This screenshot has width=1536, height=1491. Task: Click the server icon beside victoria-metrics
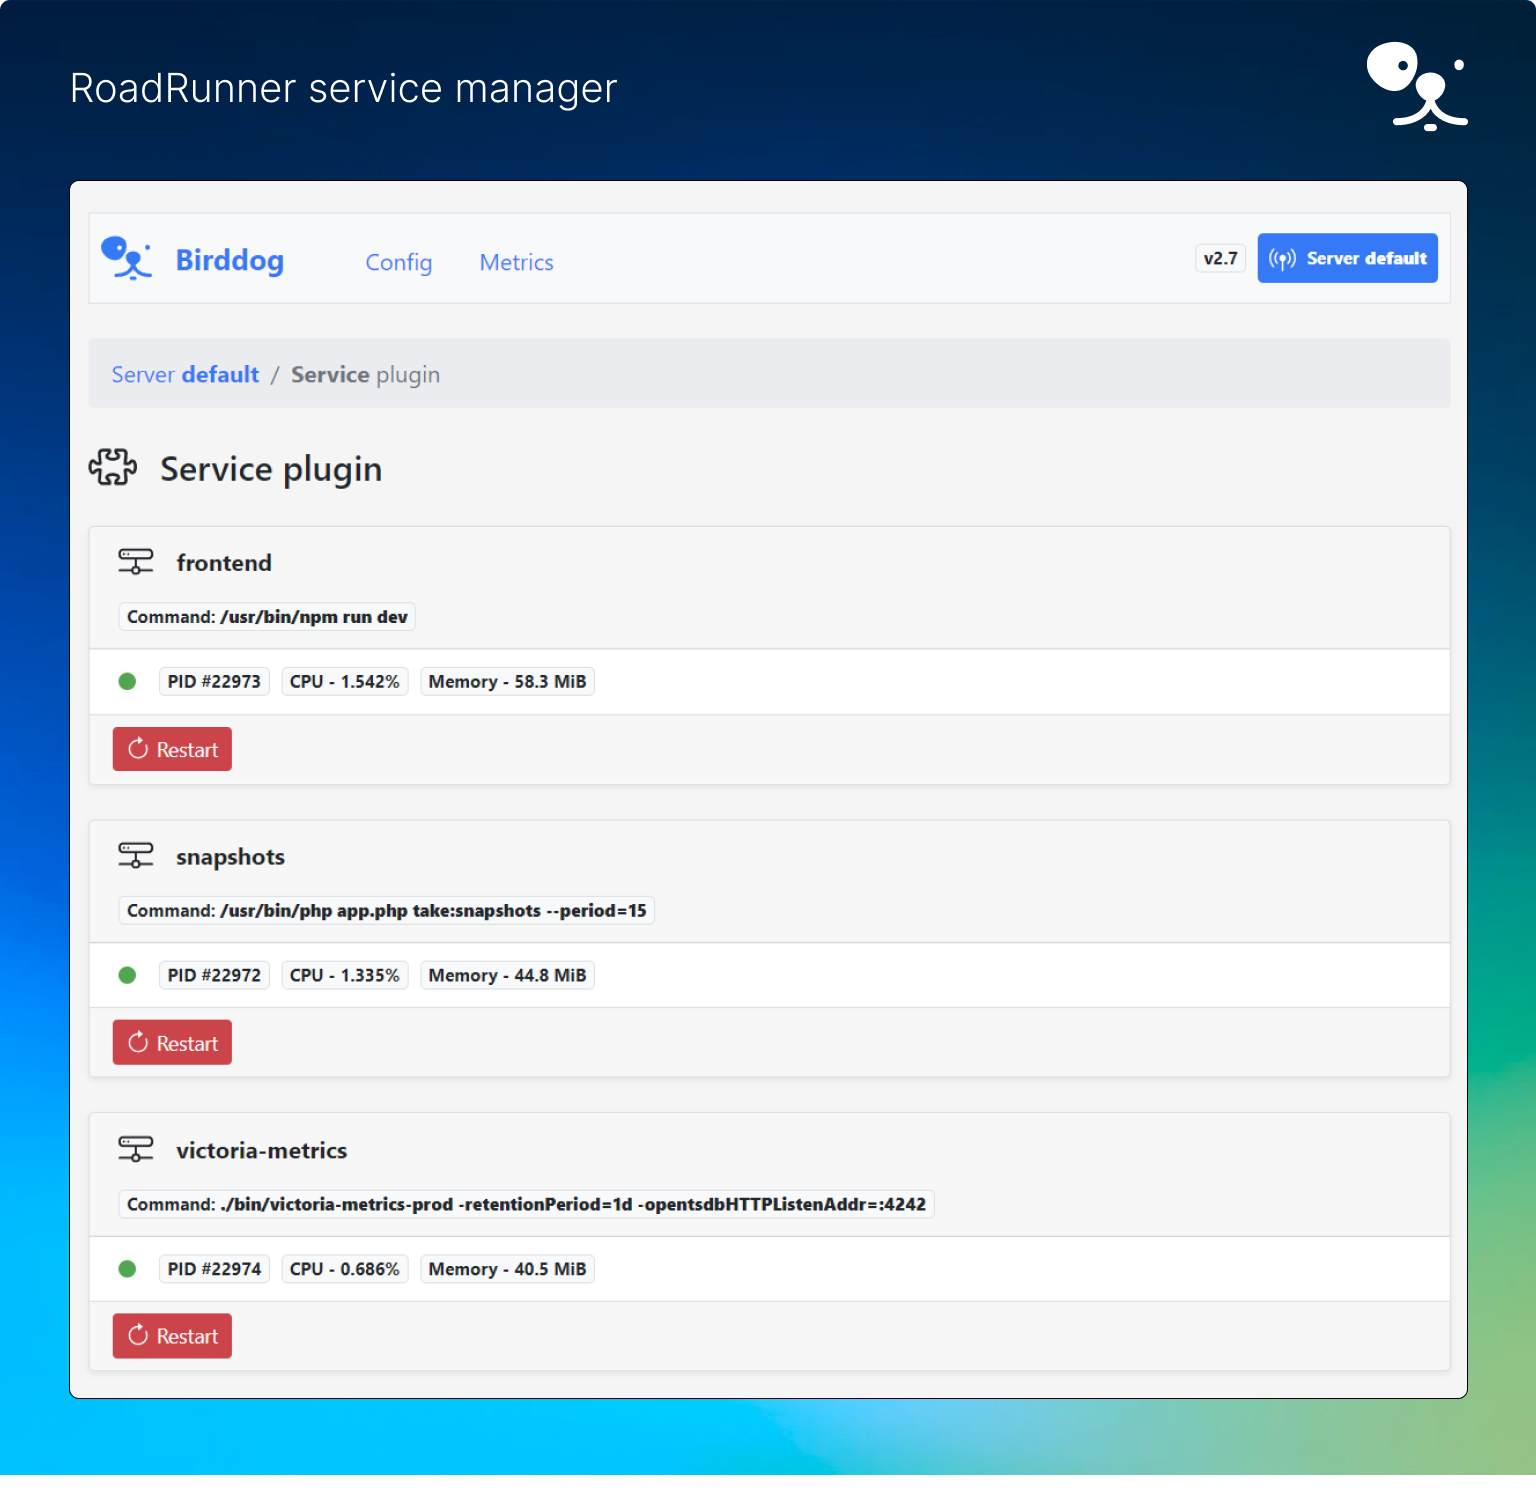135,1148
